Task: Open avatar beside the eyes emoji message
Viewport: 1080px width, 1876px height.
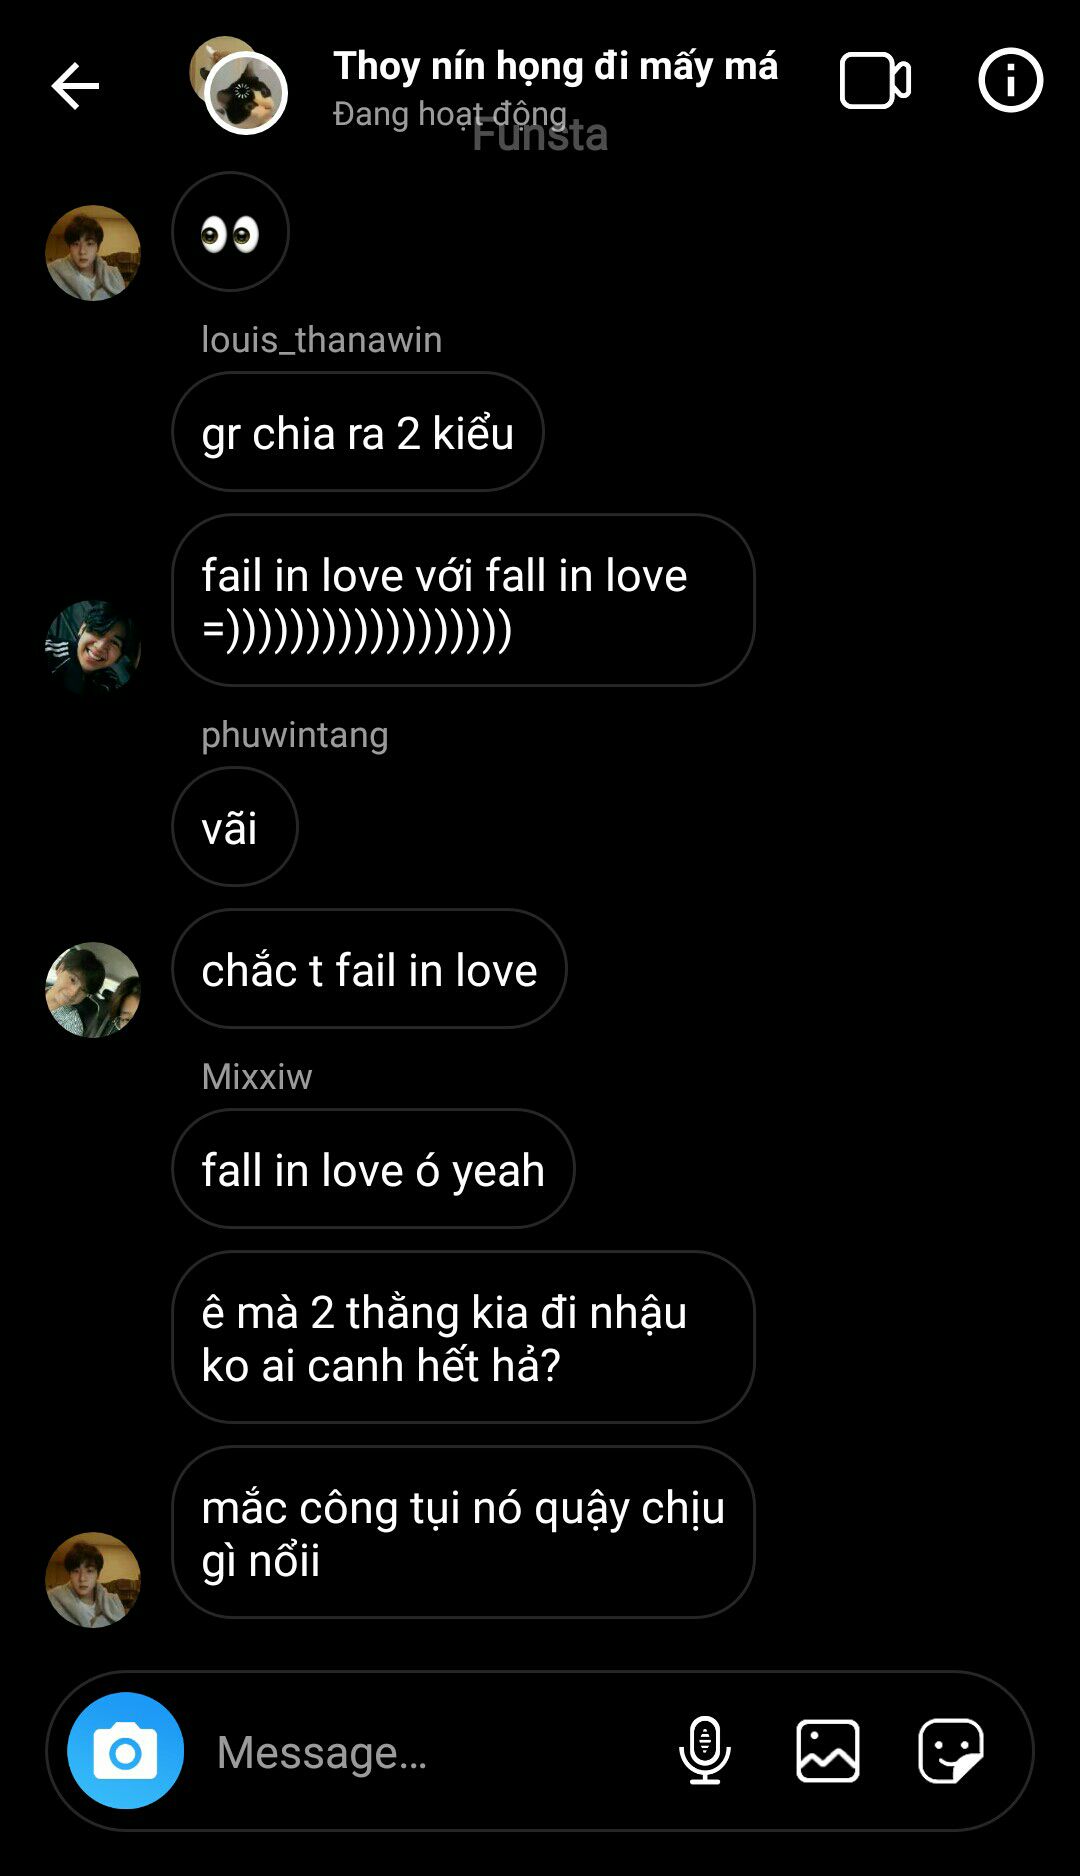Action: pyautogui.click(x=93, y=253)
